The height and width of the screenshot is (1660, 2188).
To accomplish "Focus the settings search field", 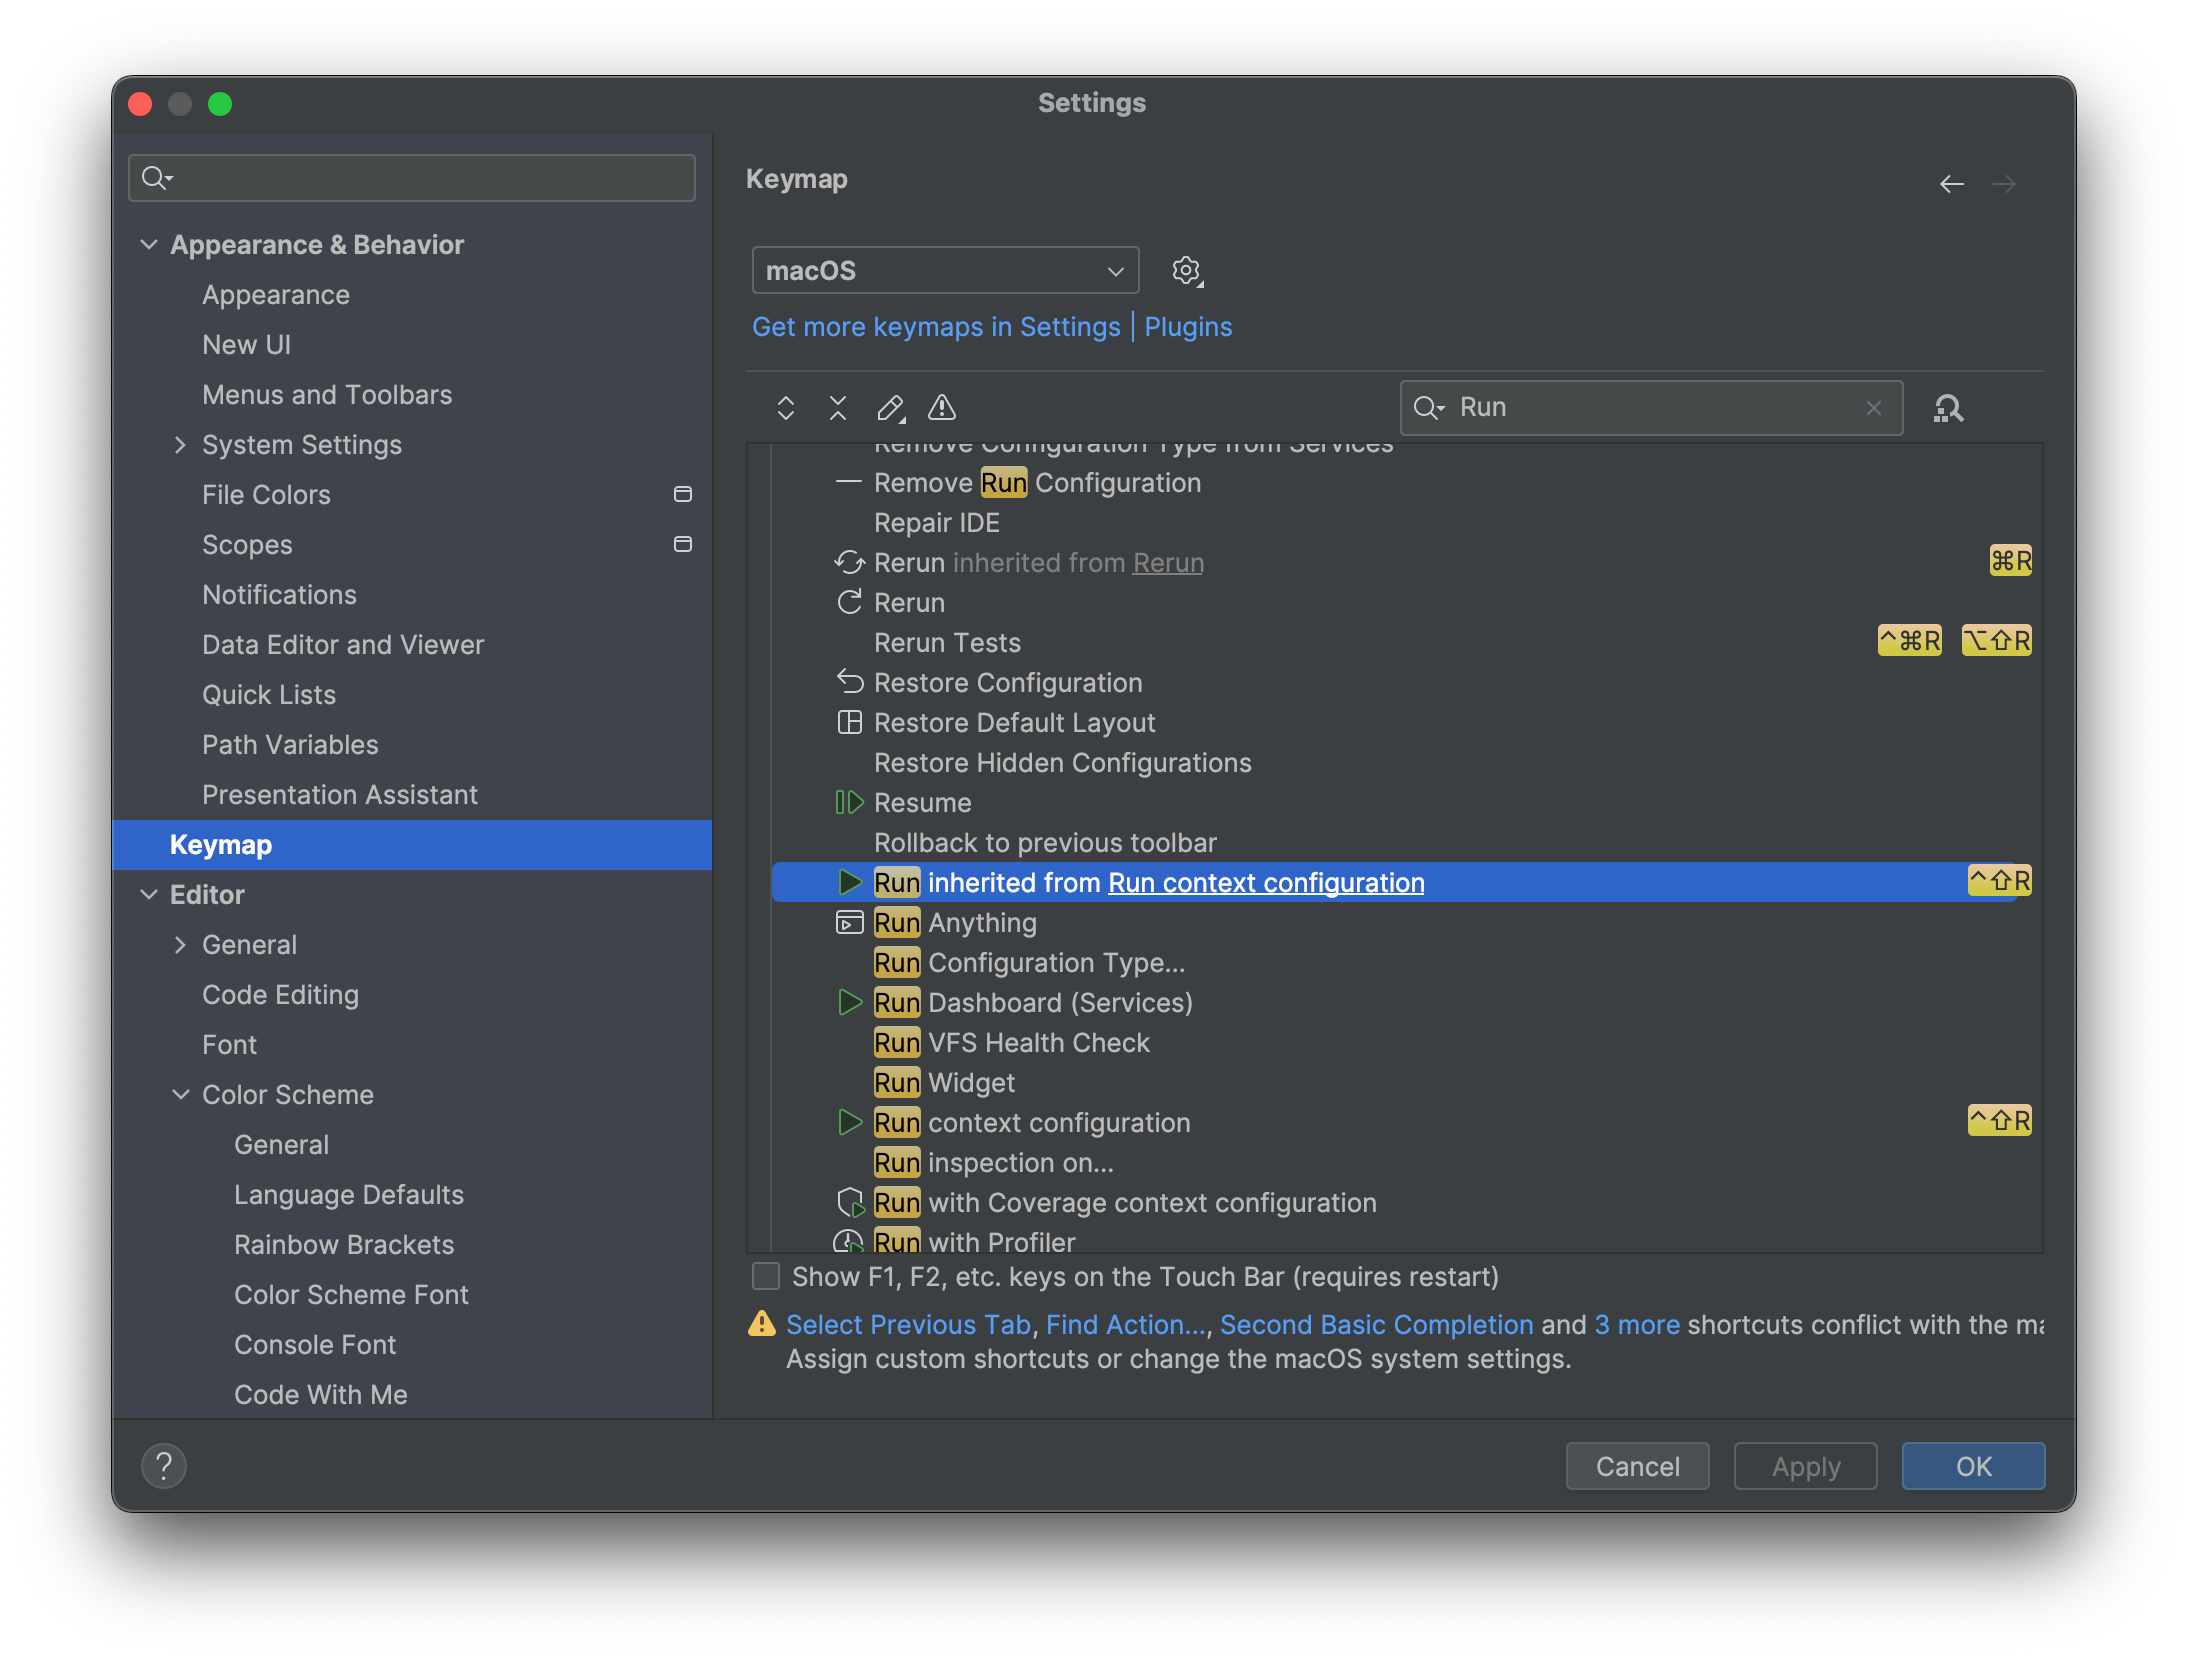I will 412,178.
